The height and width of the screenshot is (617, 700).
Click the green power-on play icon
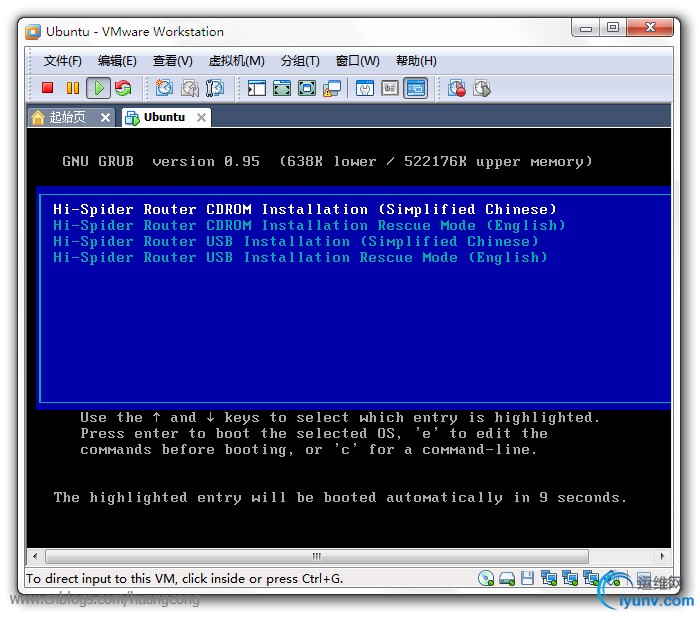(x=98, y=88)
